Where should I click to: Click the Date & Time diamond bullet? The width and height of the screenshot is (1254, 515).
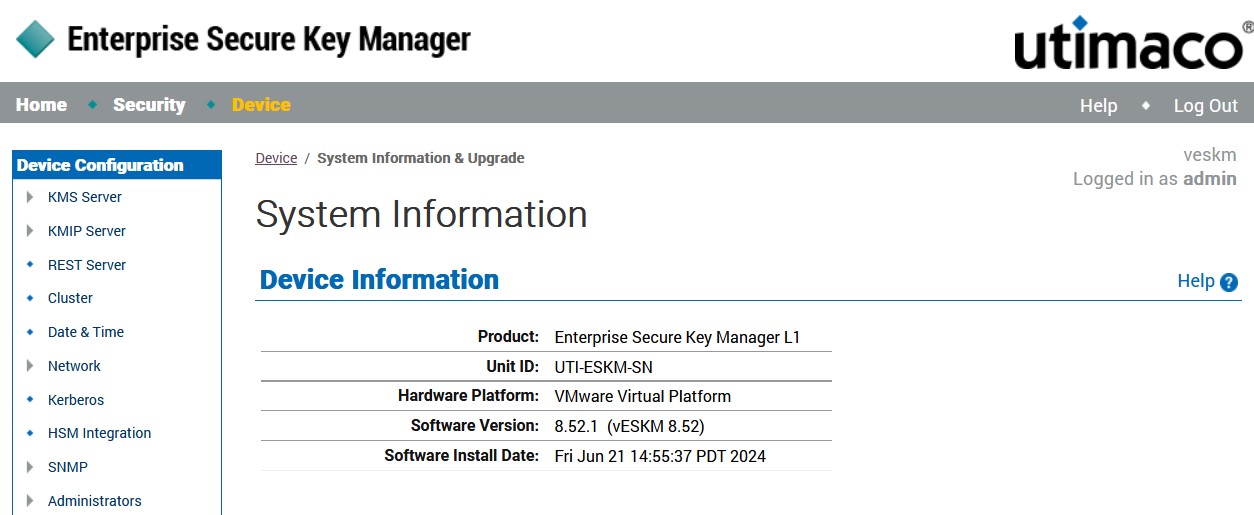(30, 332)
